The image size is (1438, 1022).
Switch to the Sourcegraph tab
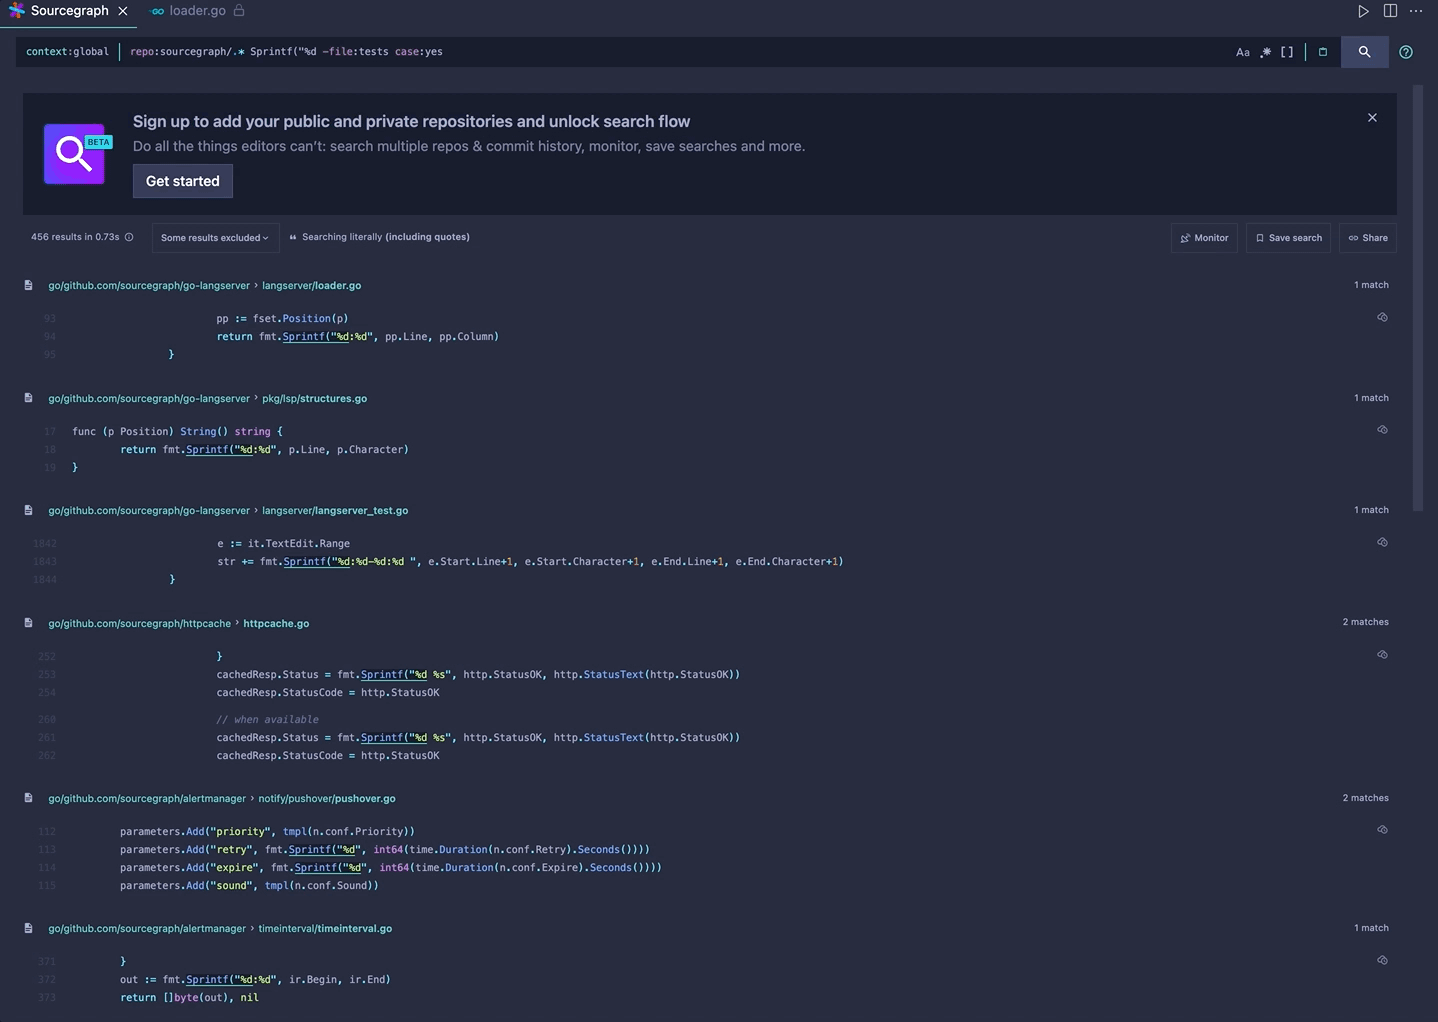click(x=69, y=11)
